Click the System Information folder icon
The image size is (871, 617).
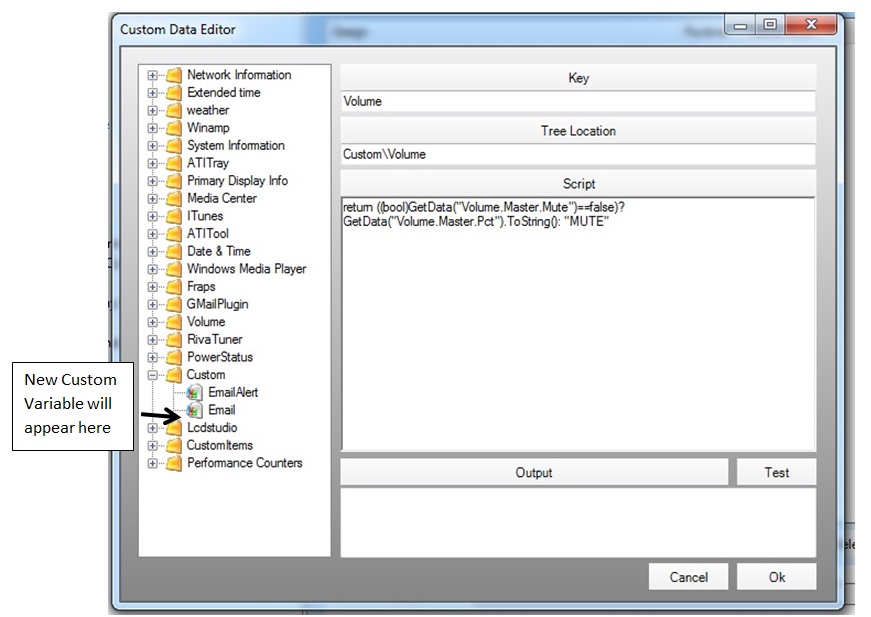tap(174, 146)
